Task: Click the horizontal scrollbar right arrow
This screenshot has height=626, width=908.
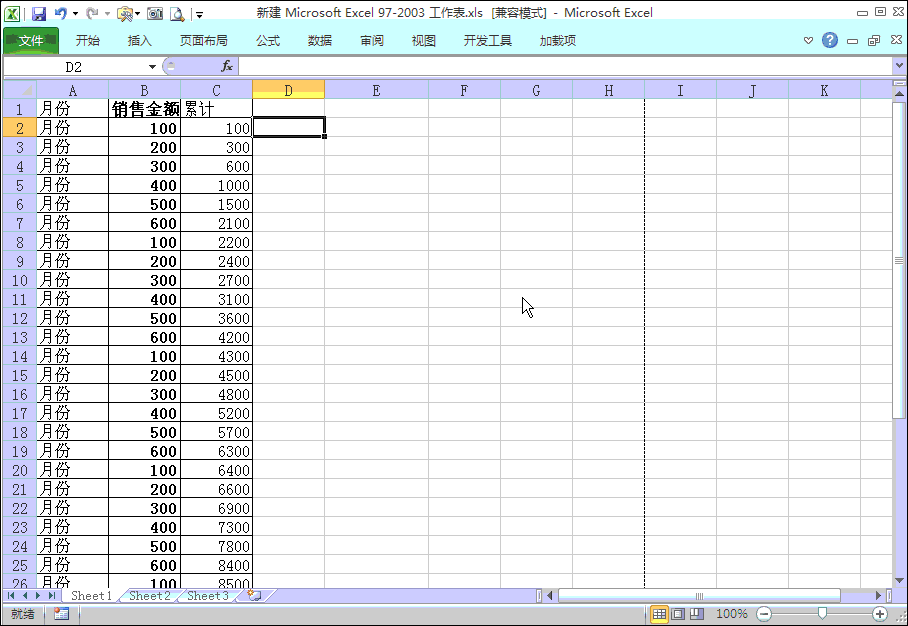Action: click(878, 595)
